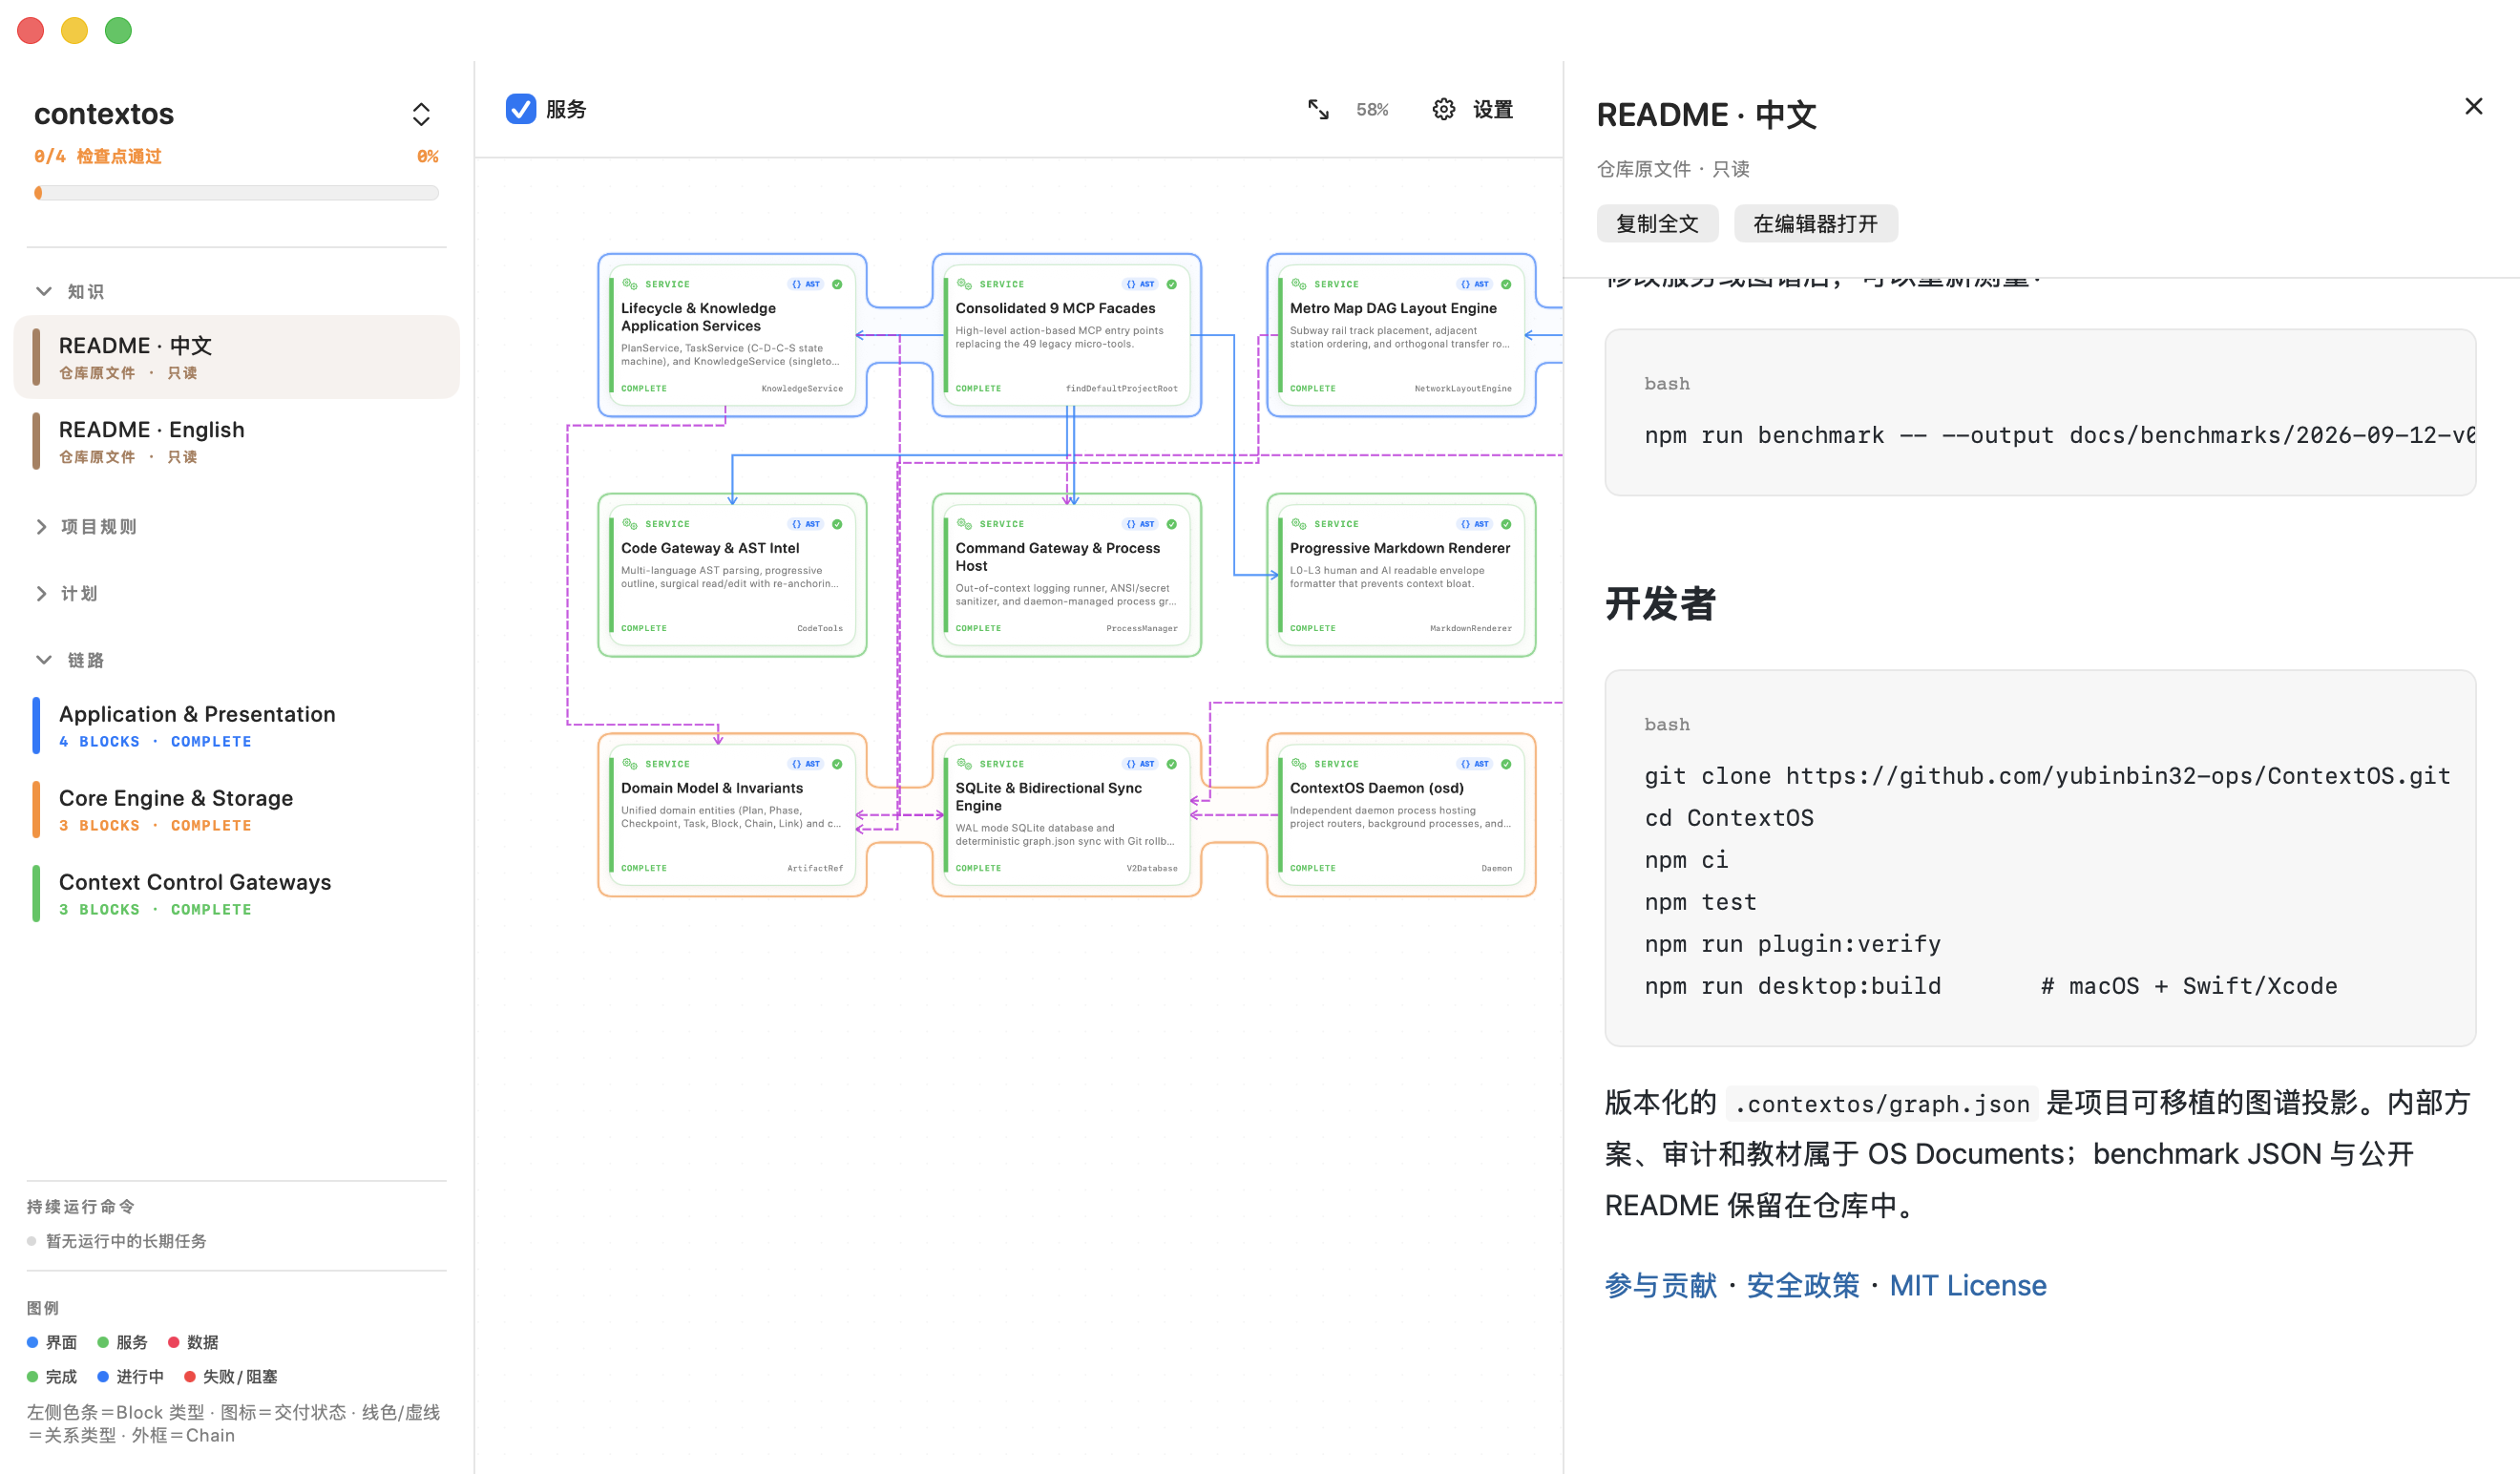Image resolution: width=2520 pixels, height=1474 pixels.
Task: Click the AST badge on Code Gateway & AST Intel
Action: (806, 524)
